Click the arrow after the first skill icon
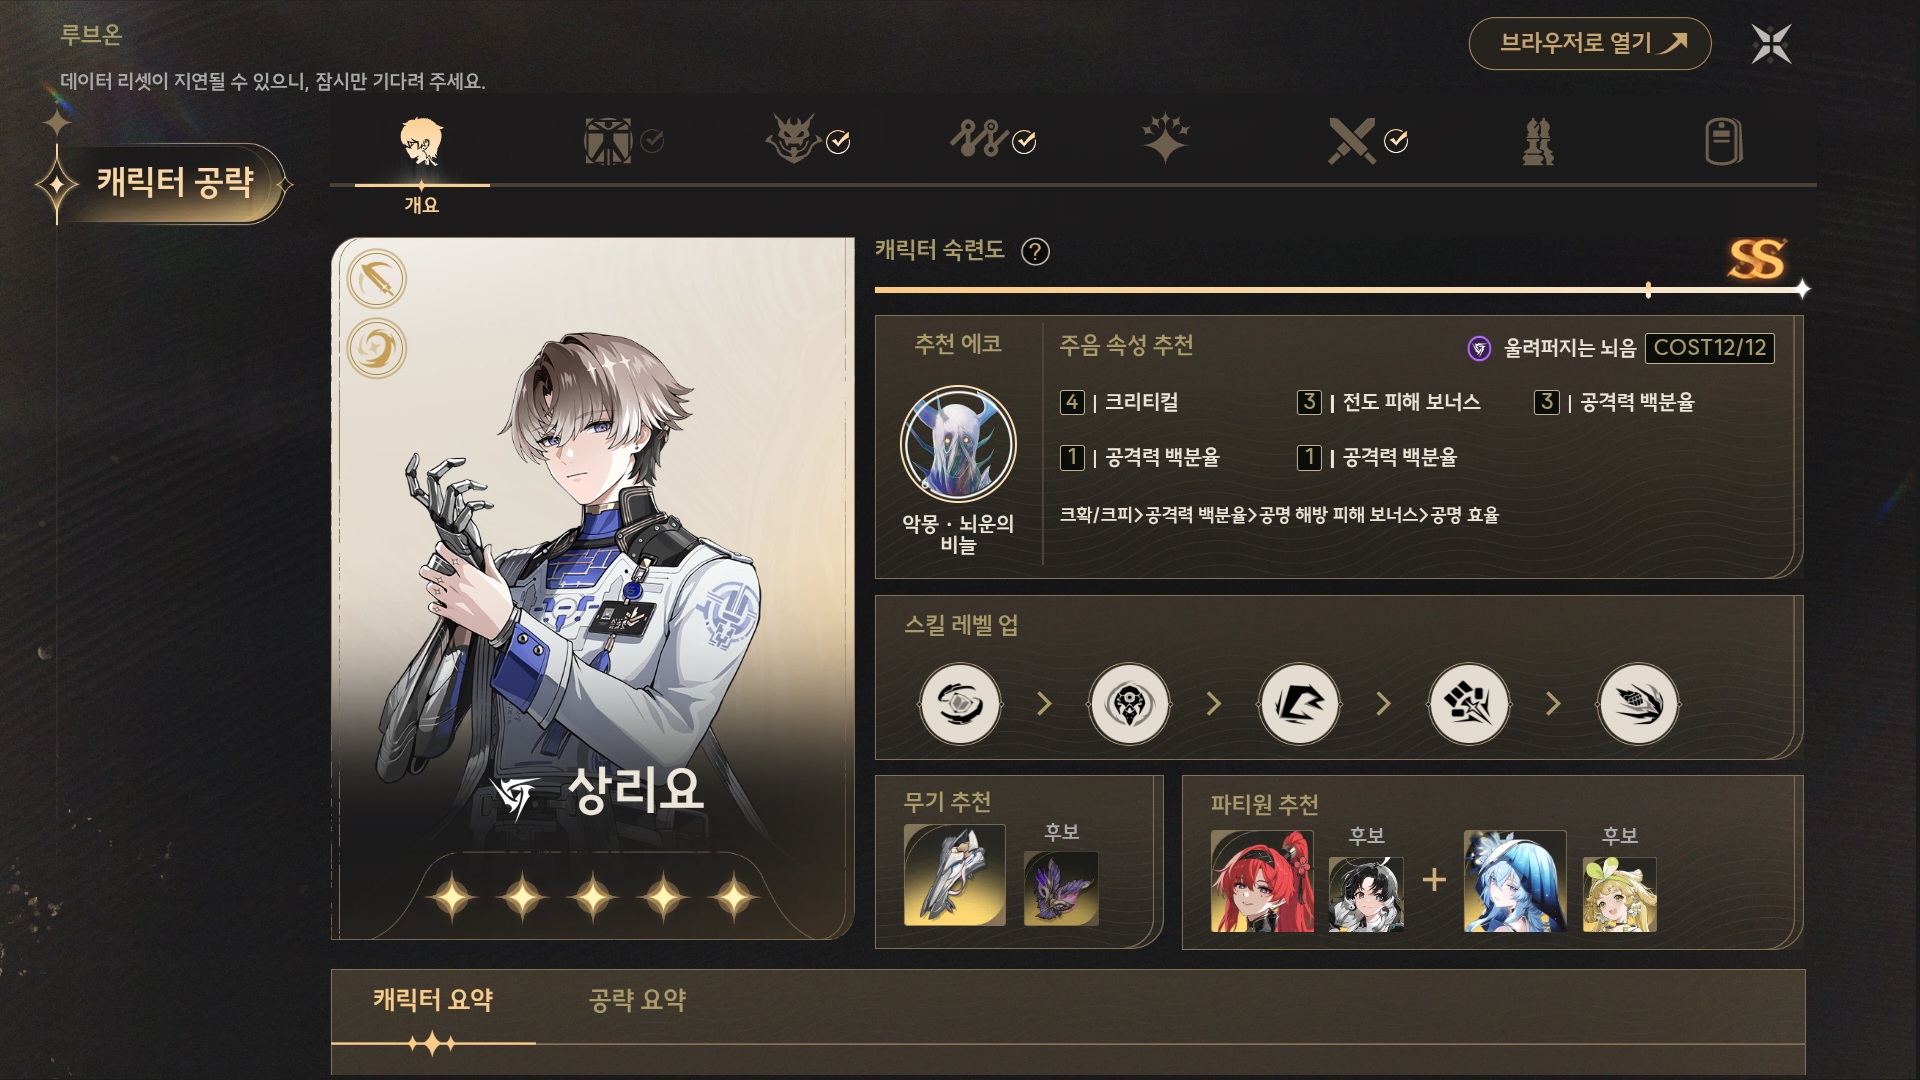The image size is (1920, 1080). click(x=1045, y=704)
